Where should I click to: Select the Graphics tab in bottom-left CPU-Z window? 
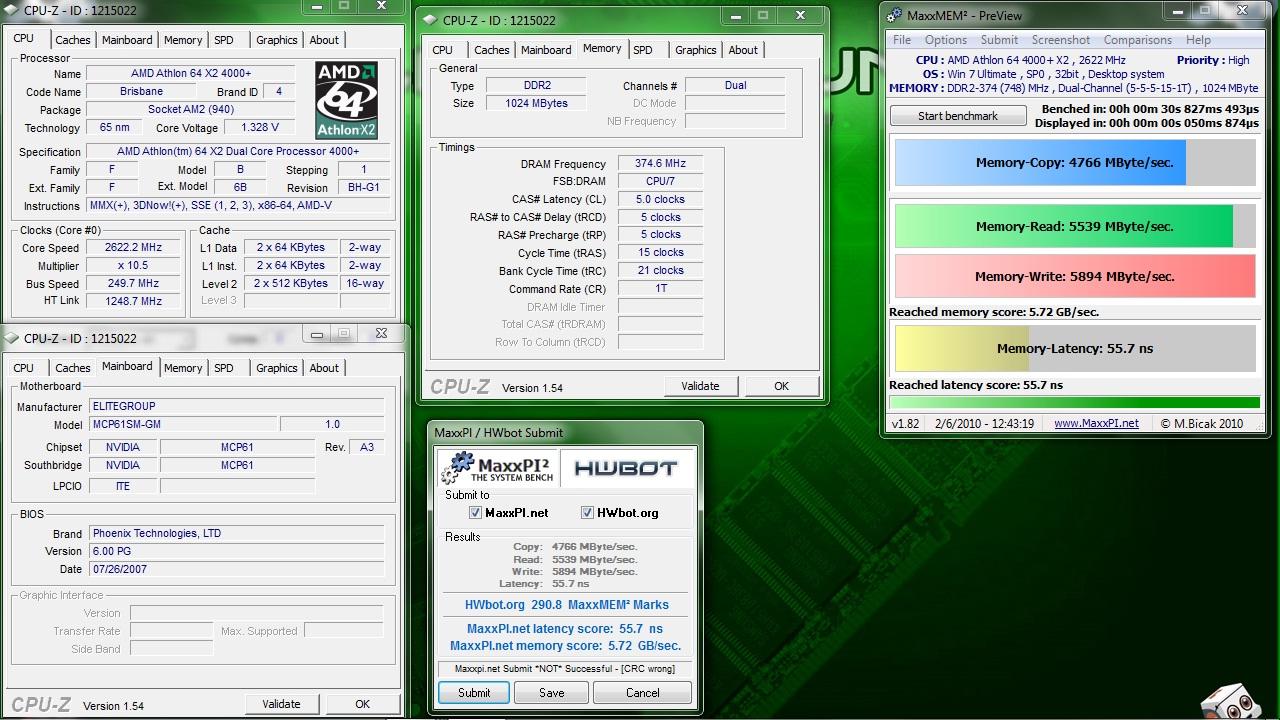click(x=277, y=368)
